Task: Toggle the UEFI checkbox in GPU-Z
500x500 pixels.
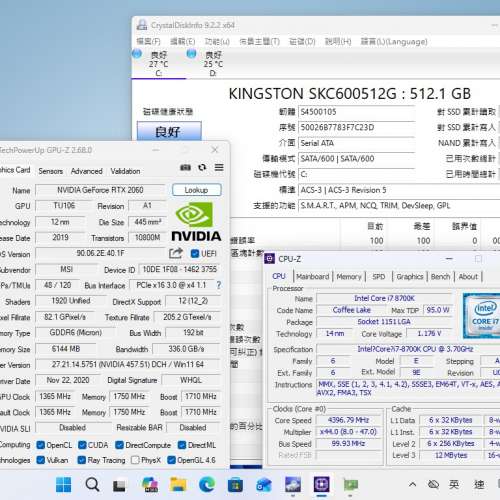Action: click(x=195, y=254)
